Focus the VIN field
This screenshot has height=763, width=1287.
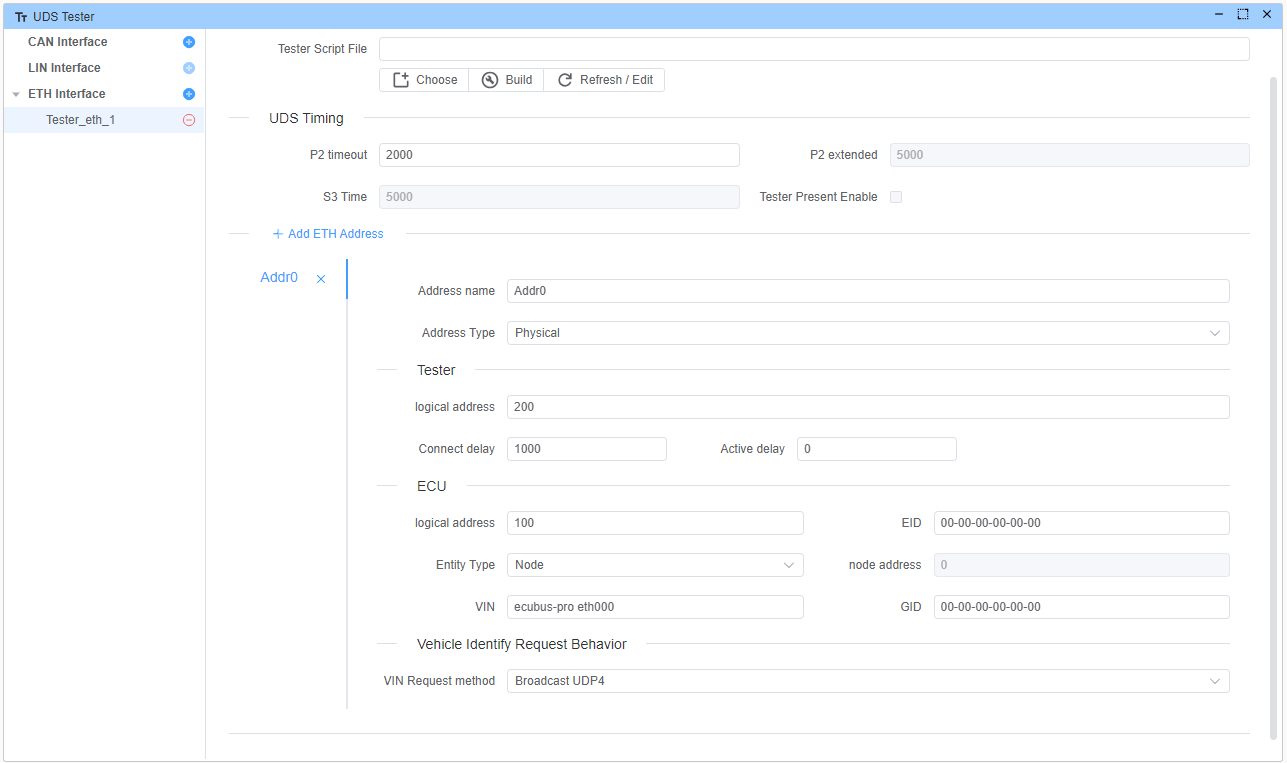[x=655, y=607]
